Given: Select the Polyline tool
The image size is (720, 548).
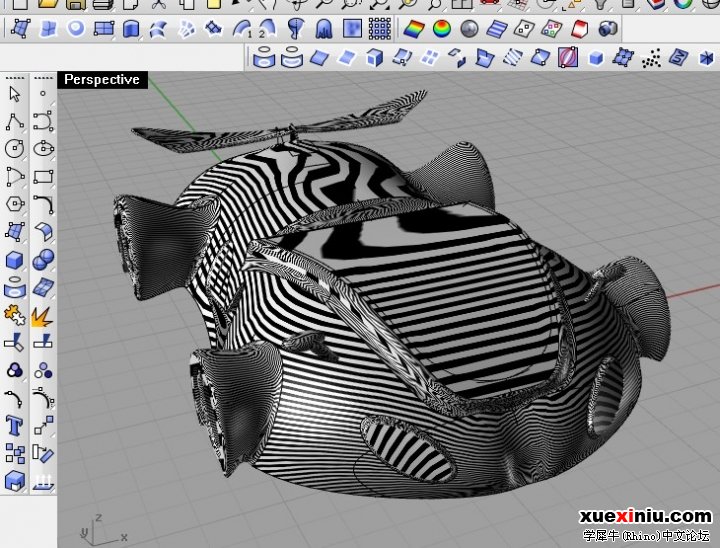Looking at the screenshot, I should [15, 122].
